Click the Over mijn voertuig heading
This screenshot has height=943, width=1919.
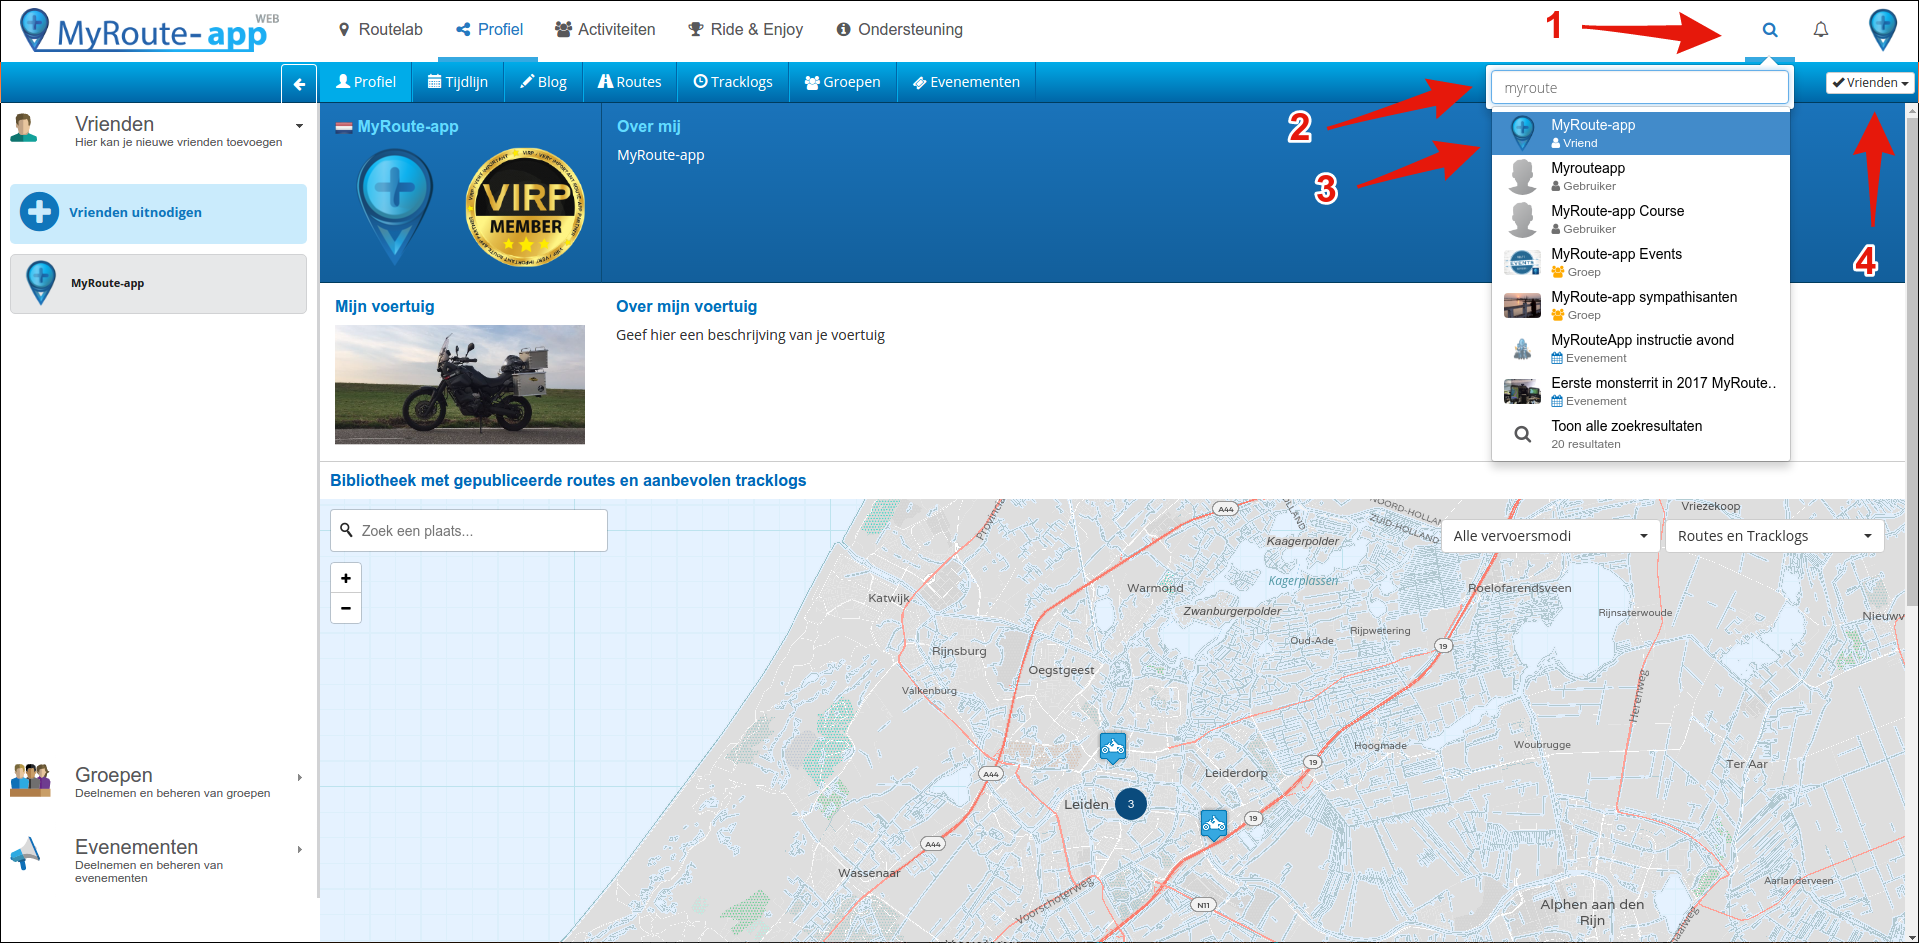coord(686,306)
